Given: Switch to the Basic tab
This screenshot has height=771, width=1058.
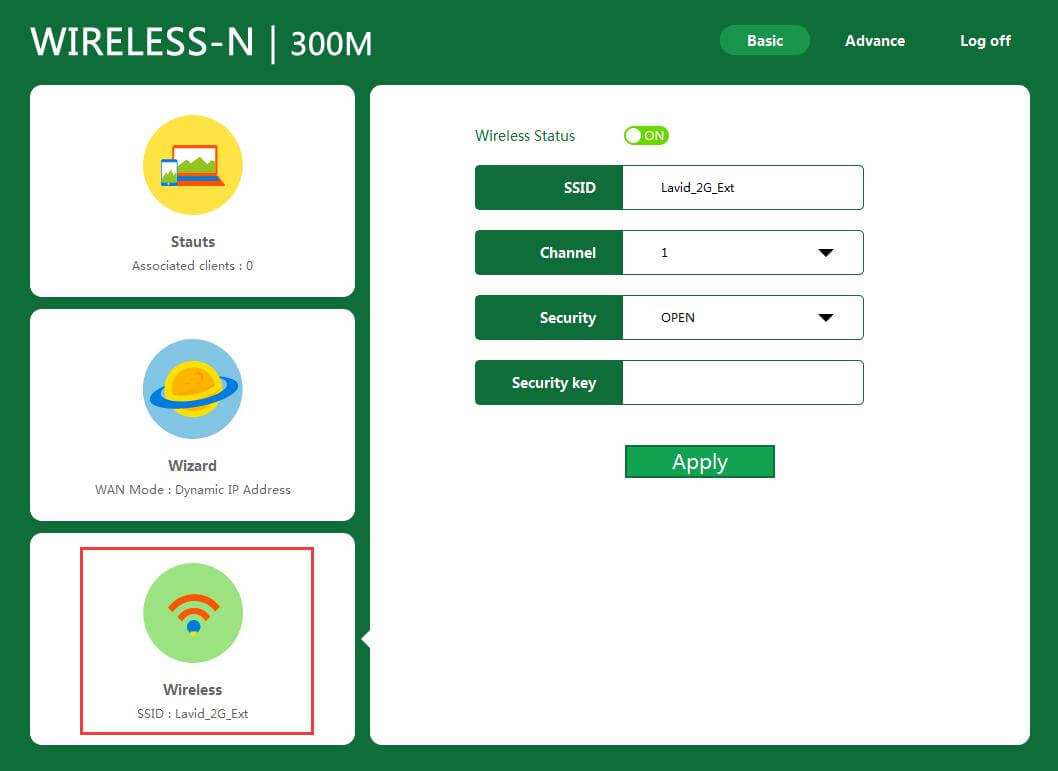Looking at the screenshot, I should pos(765,41).
